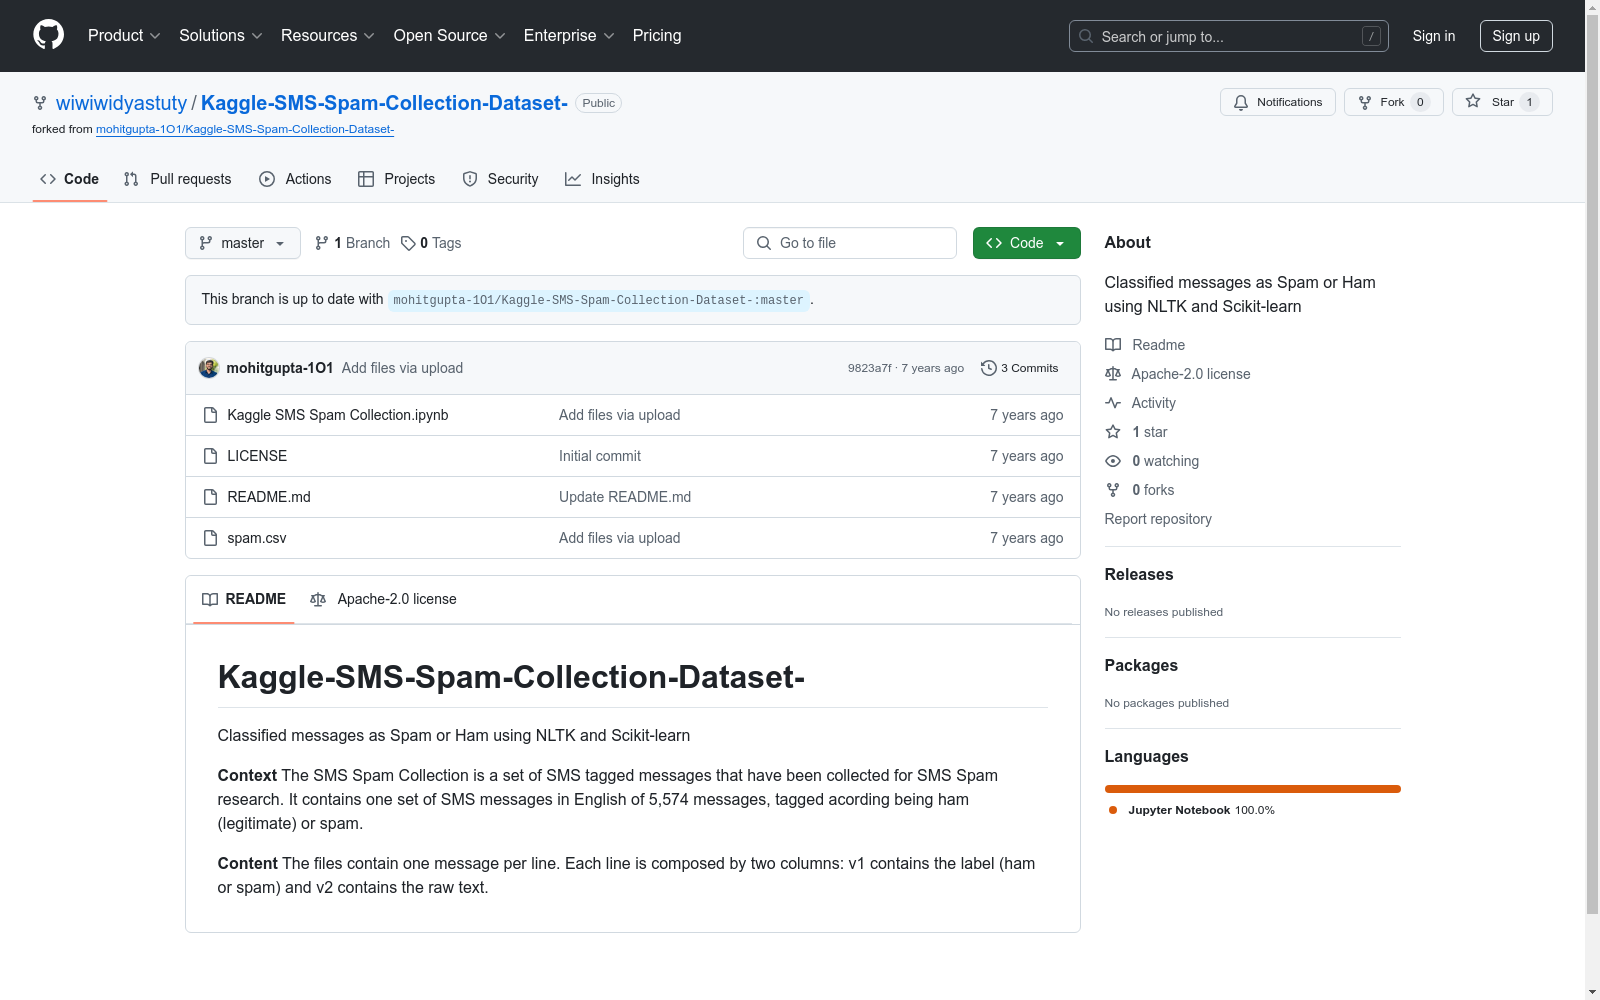Click the orange languages bar
Image resolution: width=1600 pixels, height=1000 pixels.
[1253, 789]
